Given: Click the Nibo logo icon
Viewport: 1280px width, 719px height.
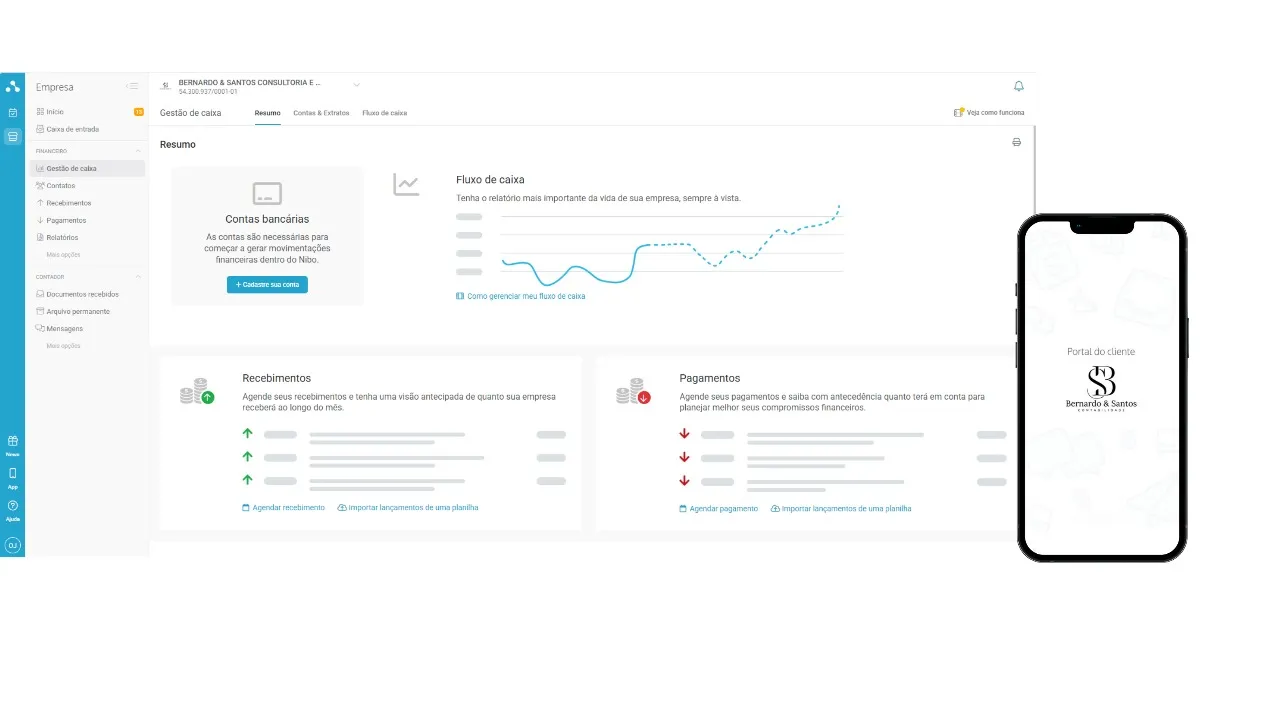Looking at the screenshot, I should (13, 86).
